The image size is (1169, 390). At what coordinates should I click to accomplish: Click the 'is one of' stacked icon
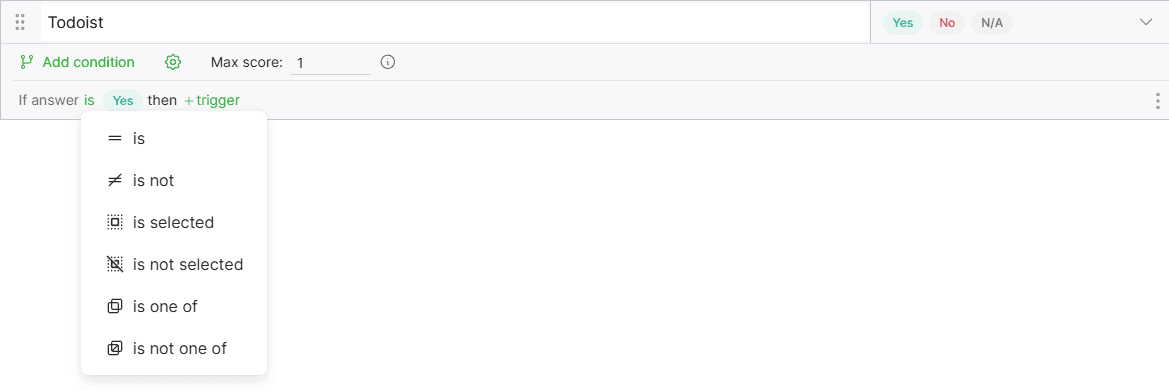115,306
